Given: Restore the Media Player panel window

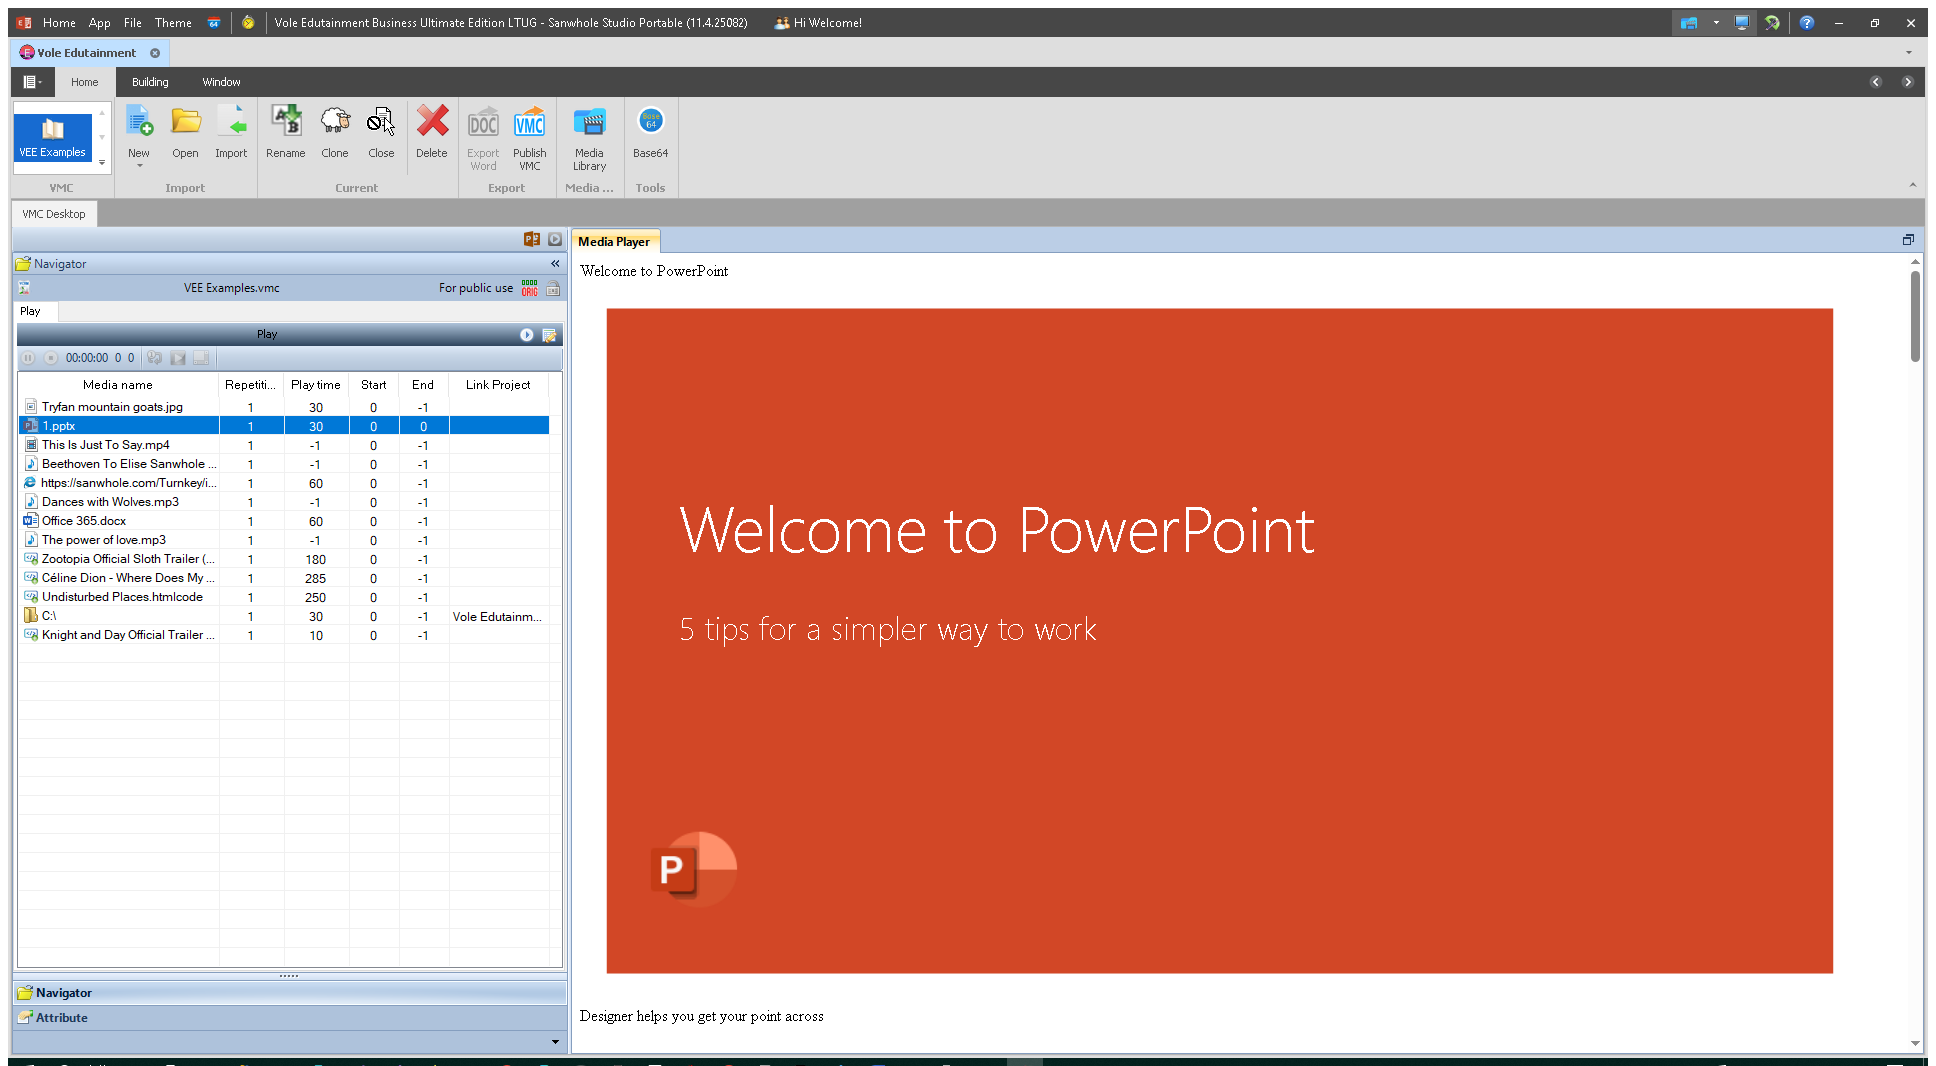Looking at the screenshot, I should 1908,240.
